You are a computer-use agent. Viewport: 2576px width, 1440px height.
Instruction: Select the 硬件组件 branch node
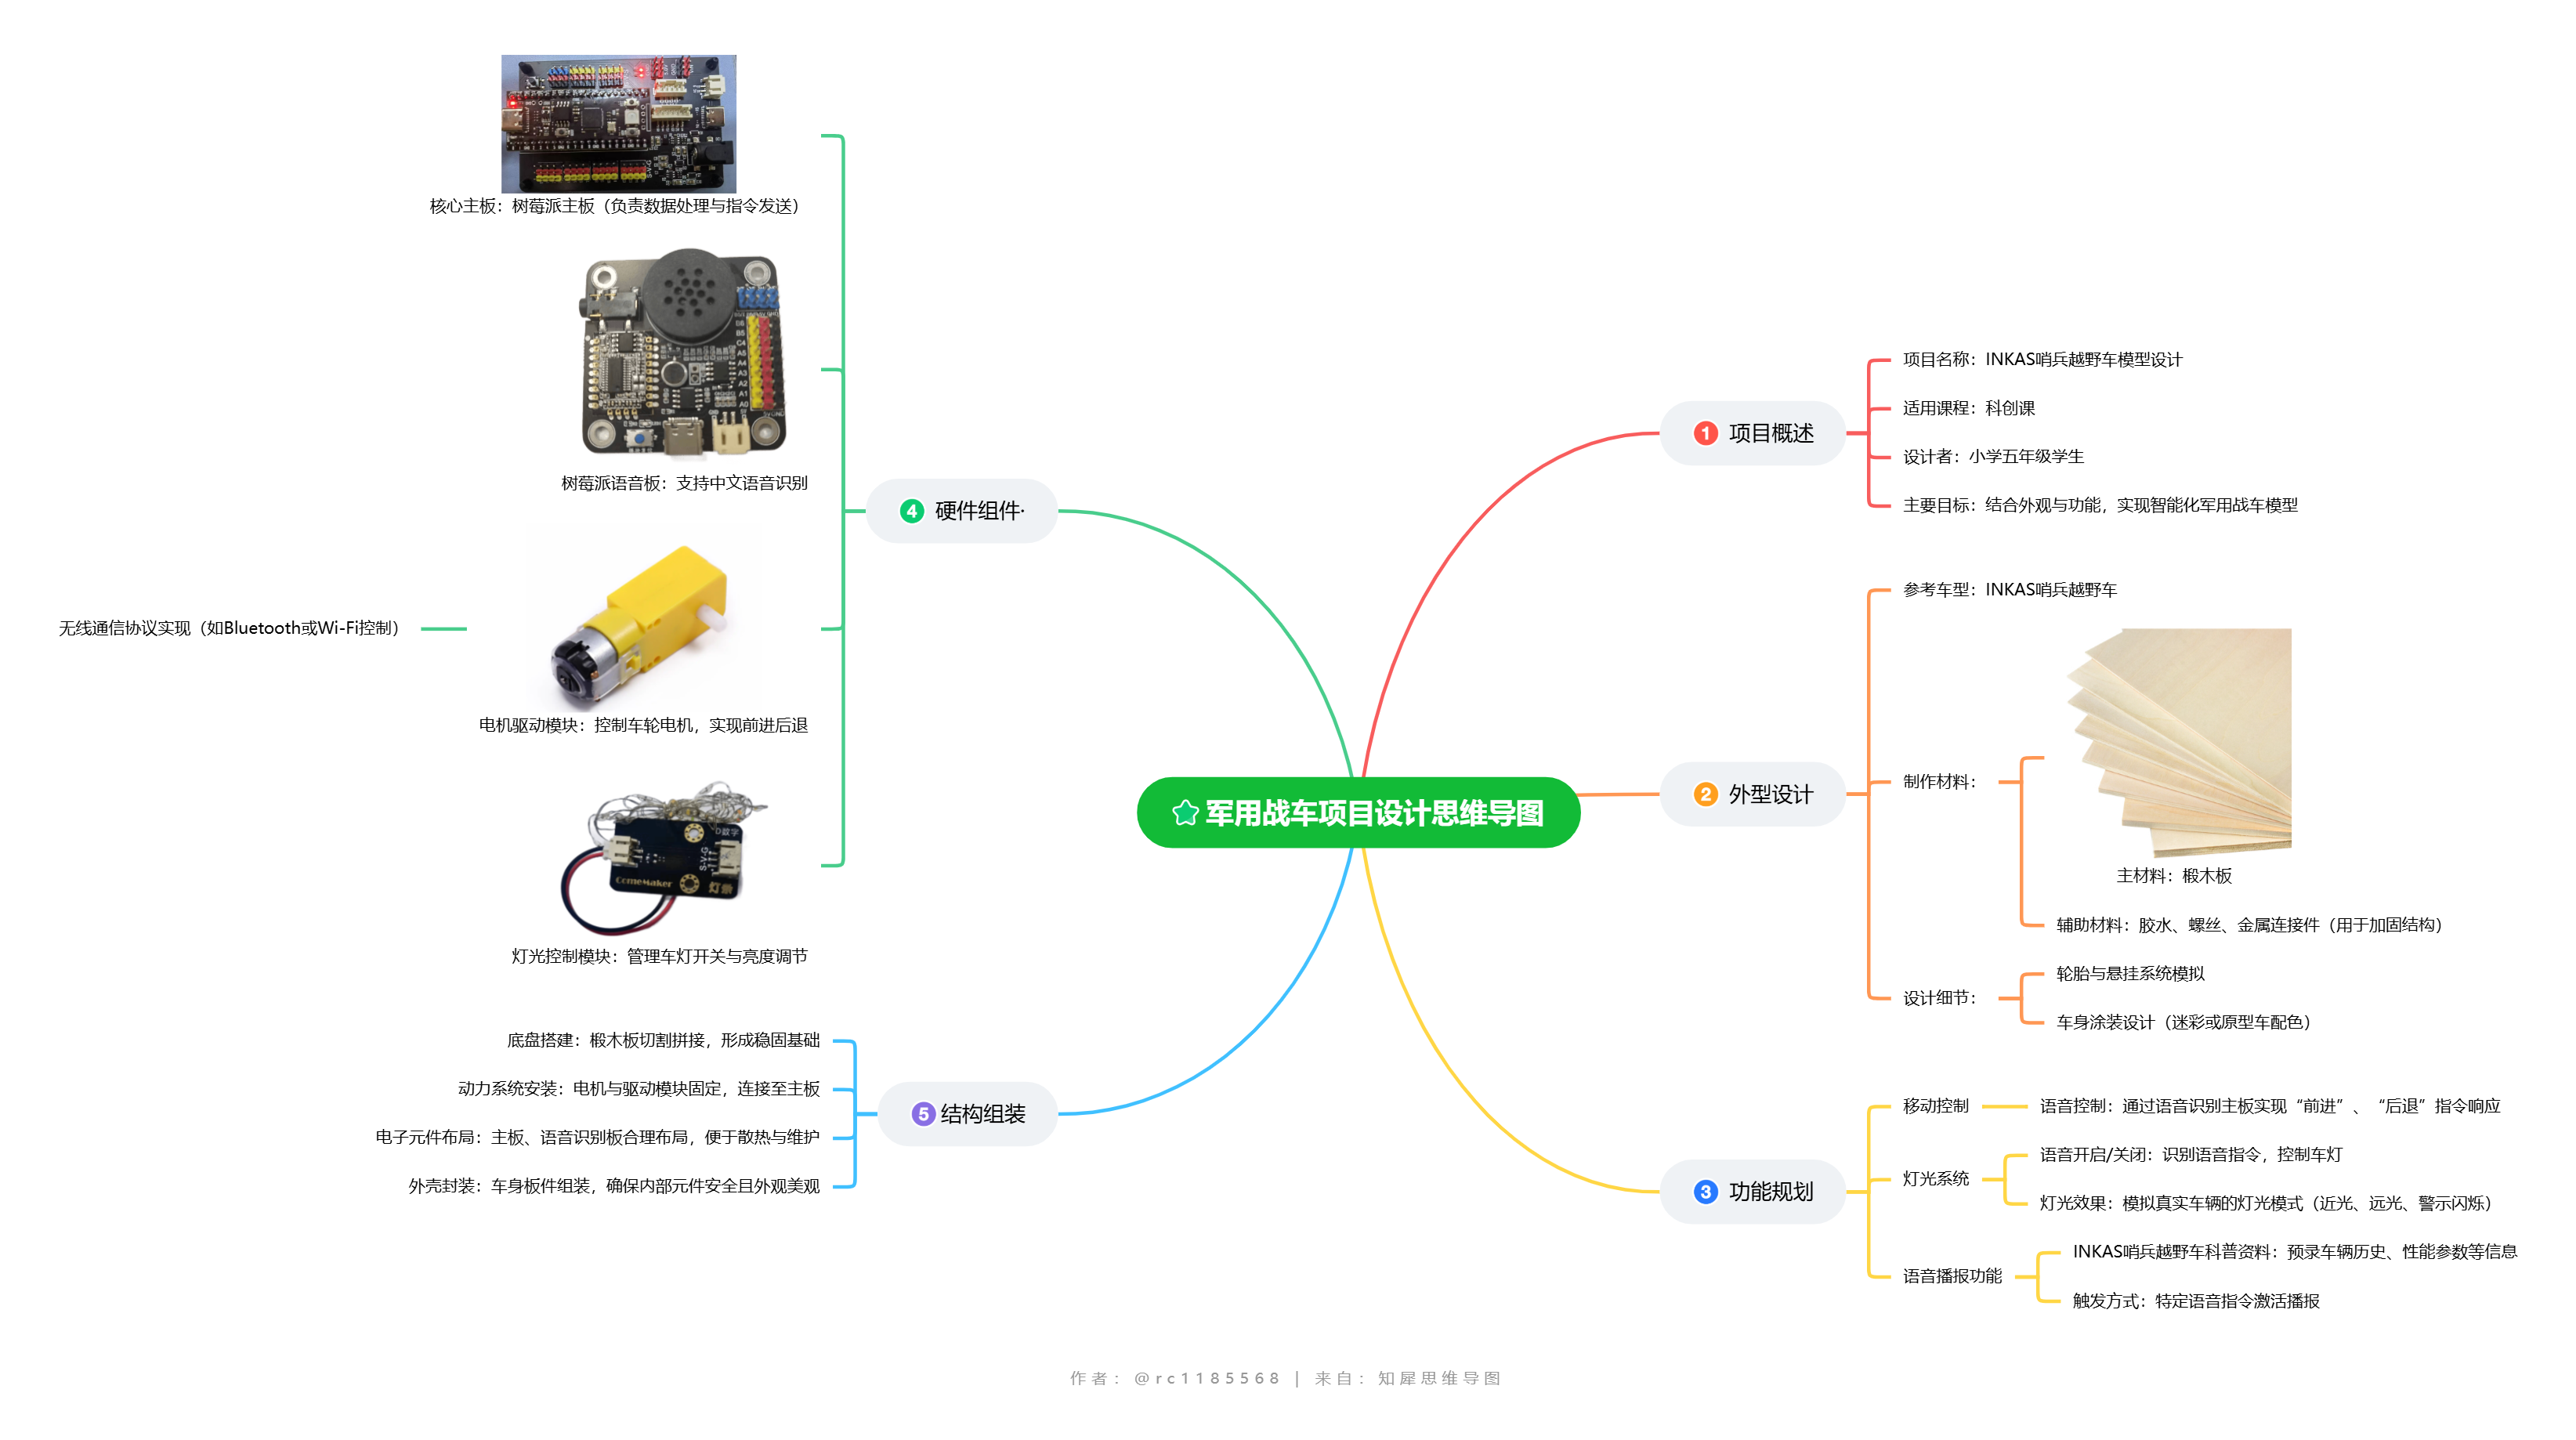(x=961, y=511)
